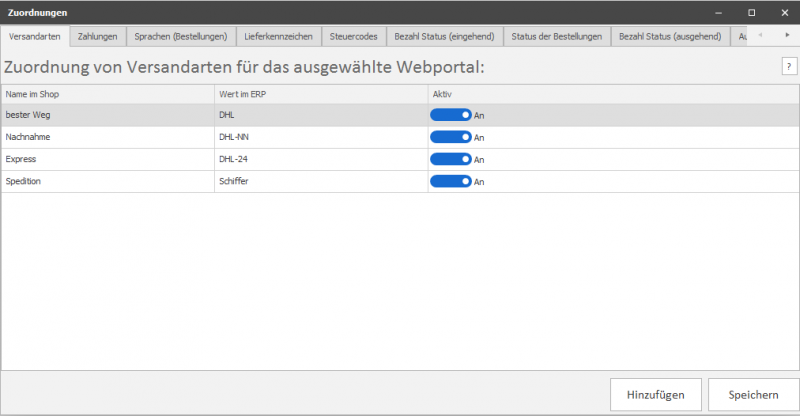Switch to Sprachen (Bestellungen) tab
The image size is (800, 416).
[181, 37]
